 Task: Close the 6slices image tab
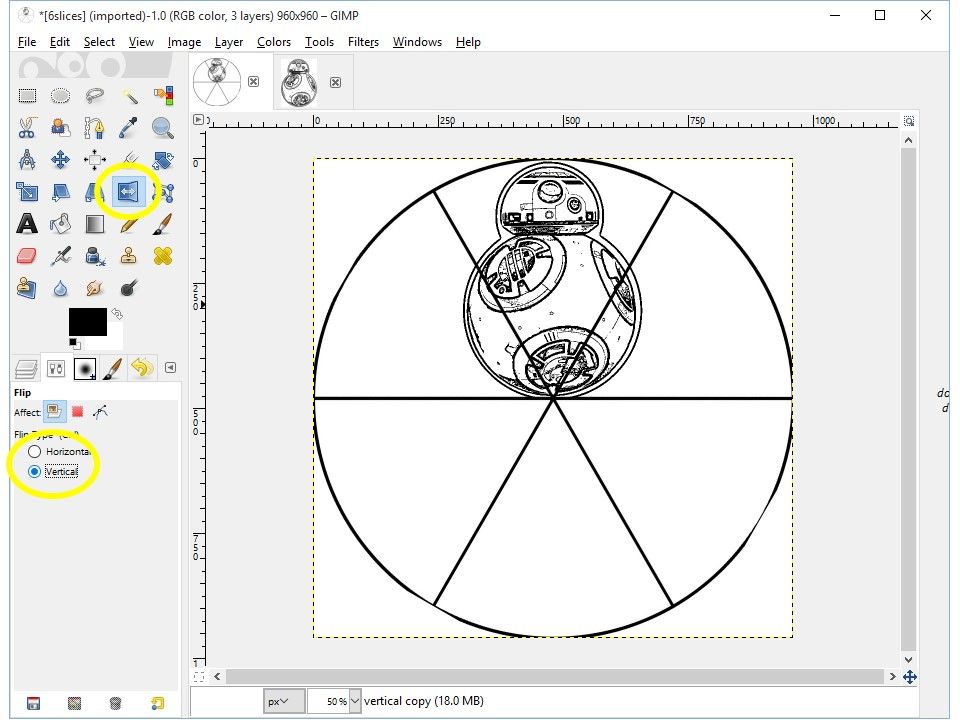tap(253, 81)
